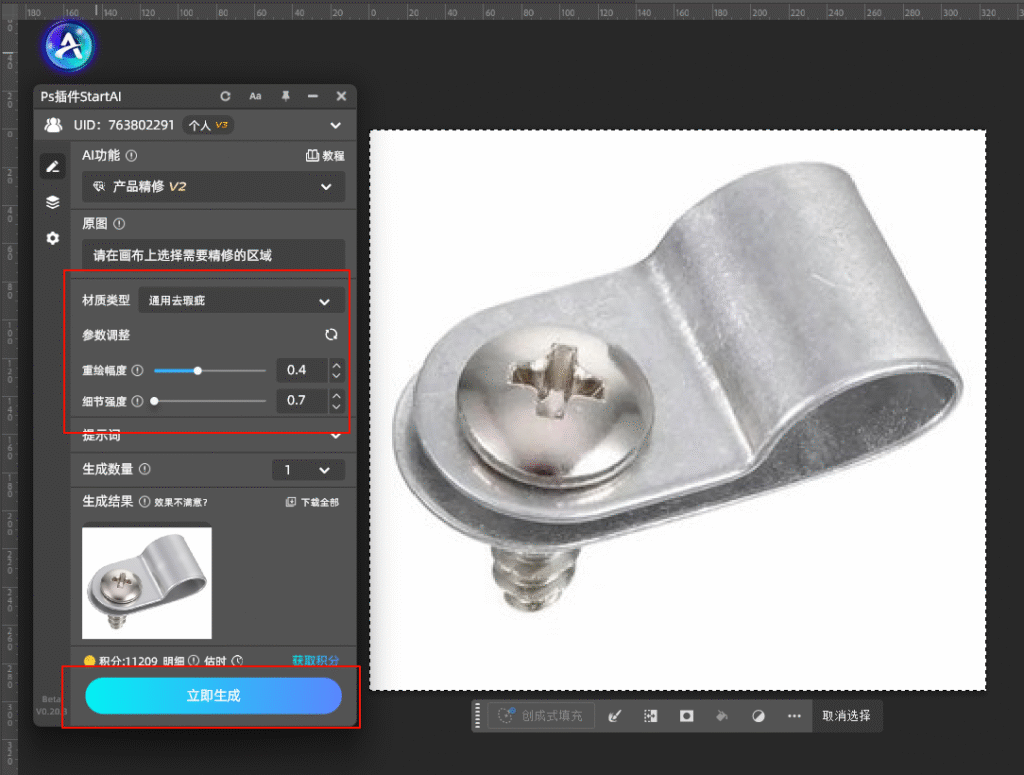Screen dimensions: 1024x775
Task: Open the settings gear in the sidebar
Action: coord(53,238)
